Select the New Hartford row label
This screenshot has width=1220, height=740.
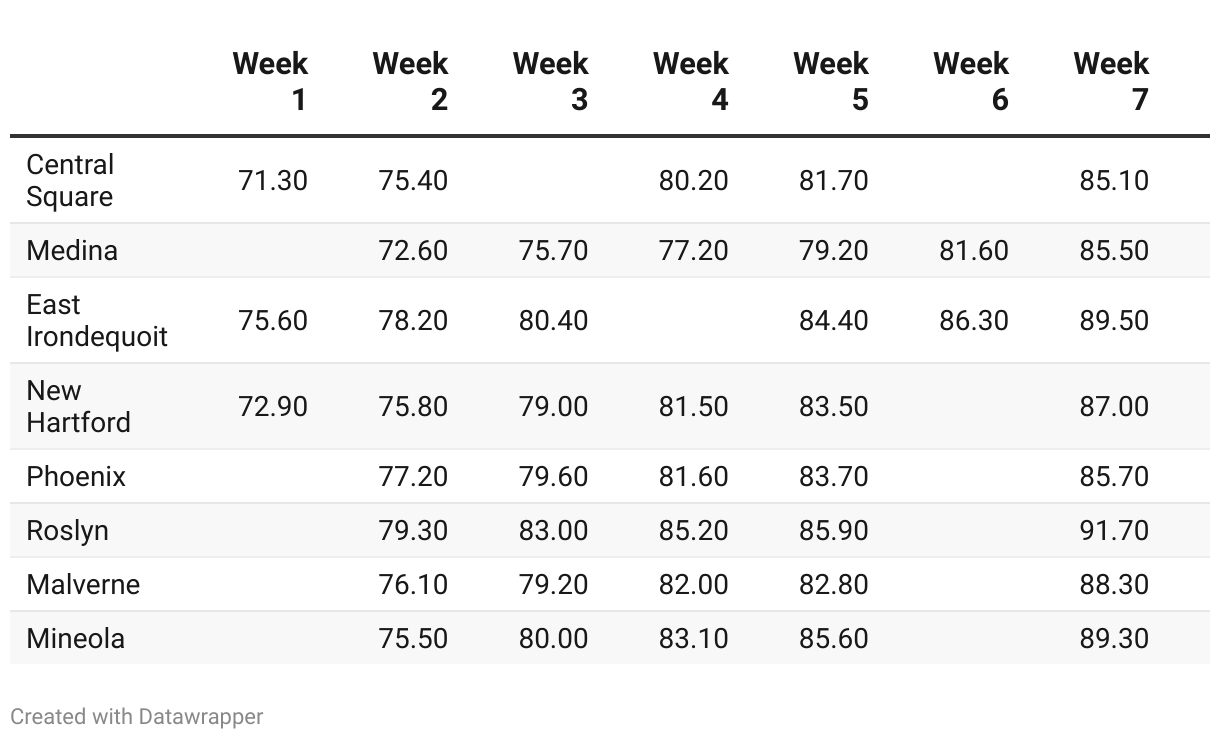[x=78, y=406]
